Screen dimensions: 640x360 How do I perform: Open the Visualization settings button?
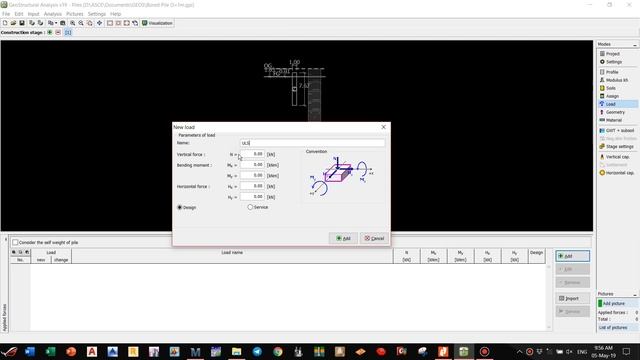[x=157, y=23]
